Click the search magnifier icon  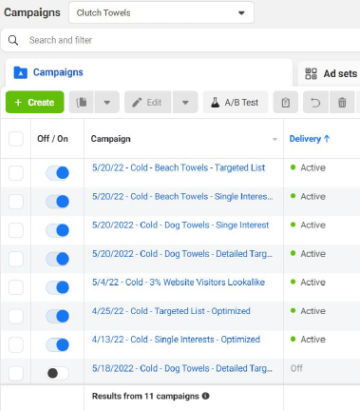tap(13, 40)
